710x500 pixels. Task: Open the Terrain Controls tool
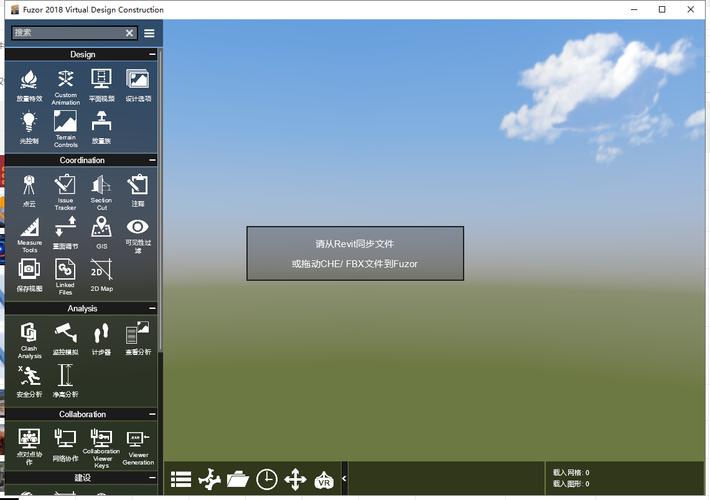point(66,129)
